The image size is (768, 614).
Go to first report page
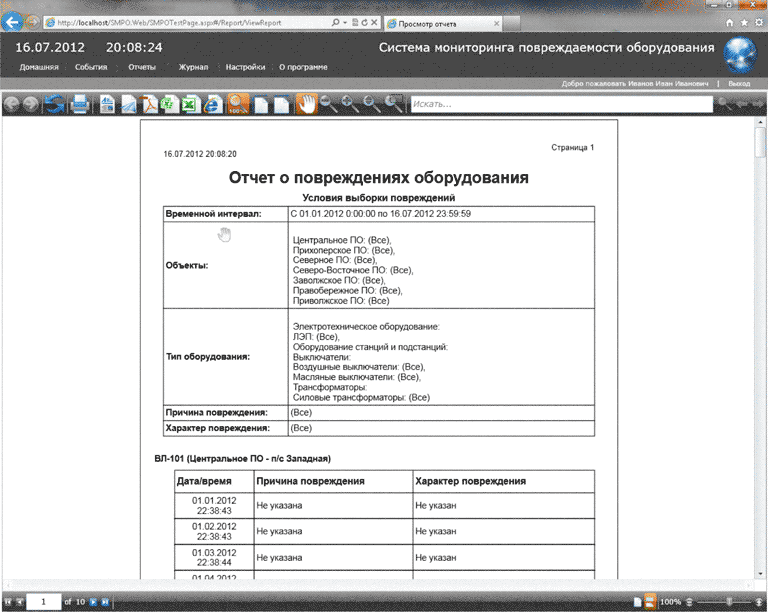(8, 602)
